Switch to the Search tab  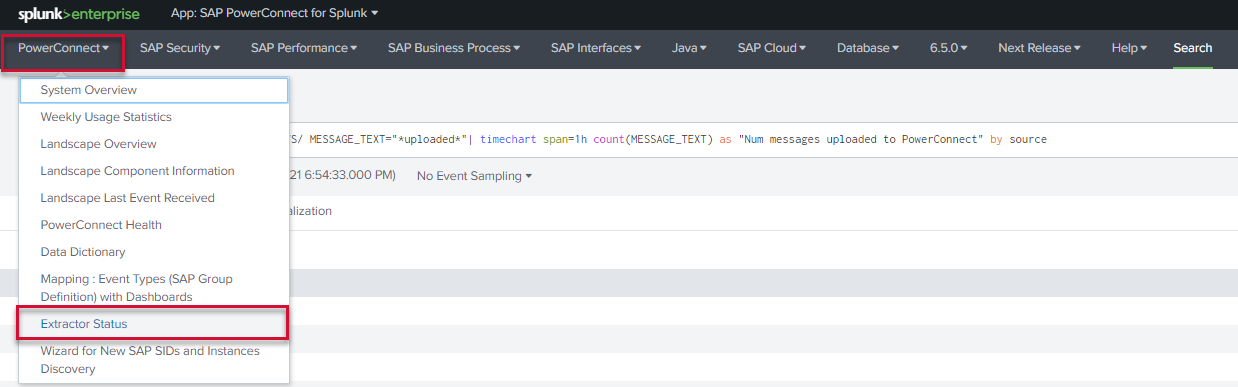point(1193,48)
